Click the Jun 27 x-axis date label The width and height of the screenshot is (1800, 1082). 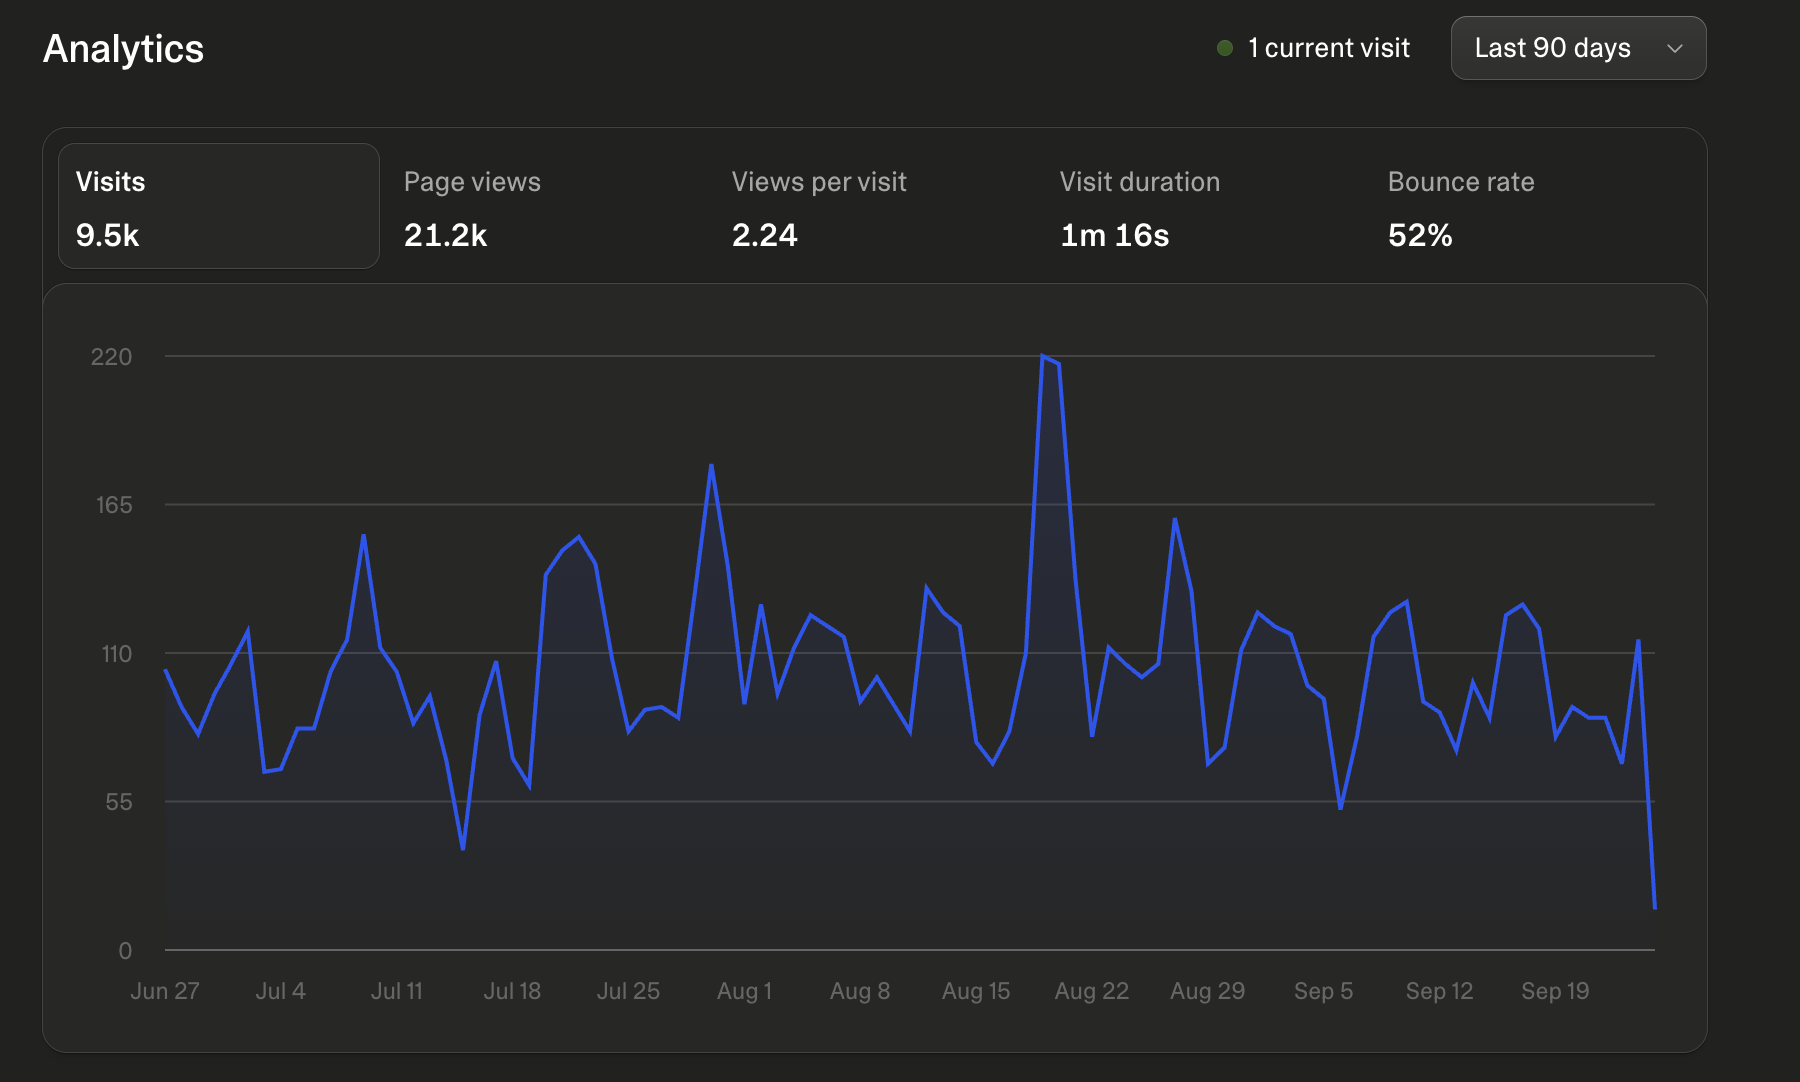pos(165,991)
